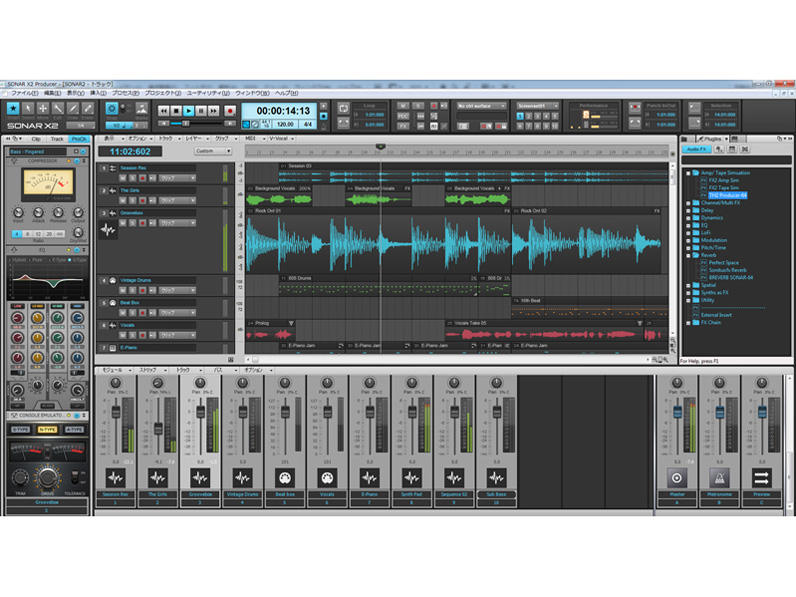Image resolution: width=796 pixels, height=597 pixels.
Task: Expand the Delay plugin folder
Action: 688,210
